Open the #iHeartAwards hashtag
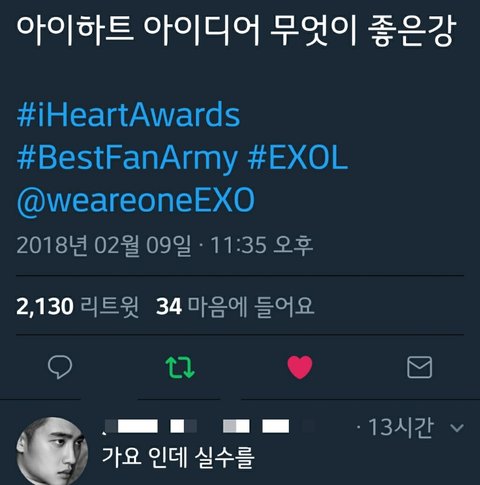 128,115
